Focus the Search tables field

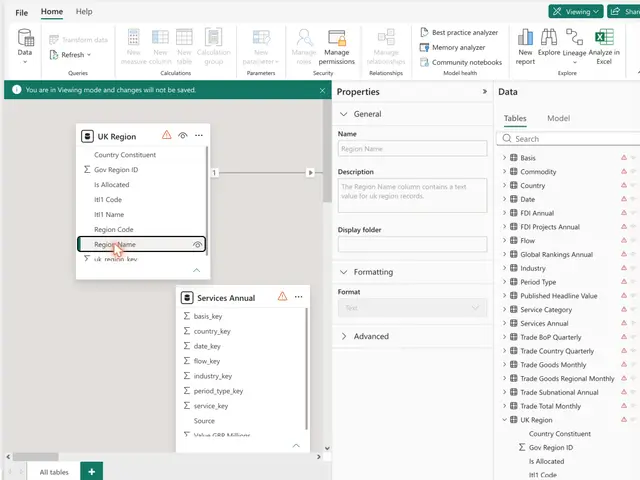pyautogui.click(x=569, y=139)
